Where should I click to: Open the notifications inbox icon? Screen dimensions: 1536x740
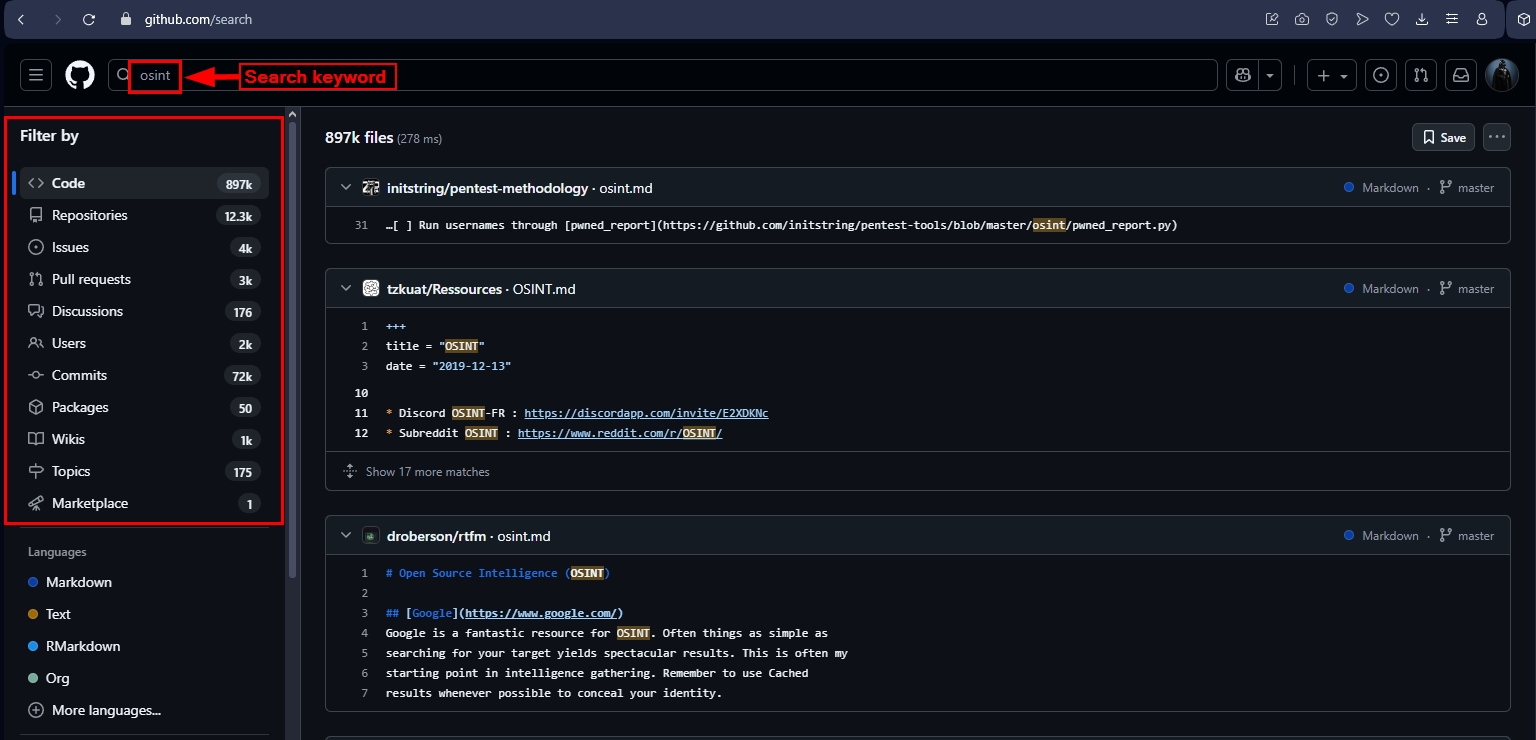point(1461,75)
